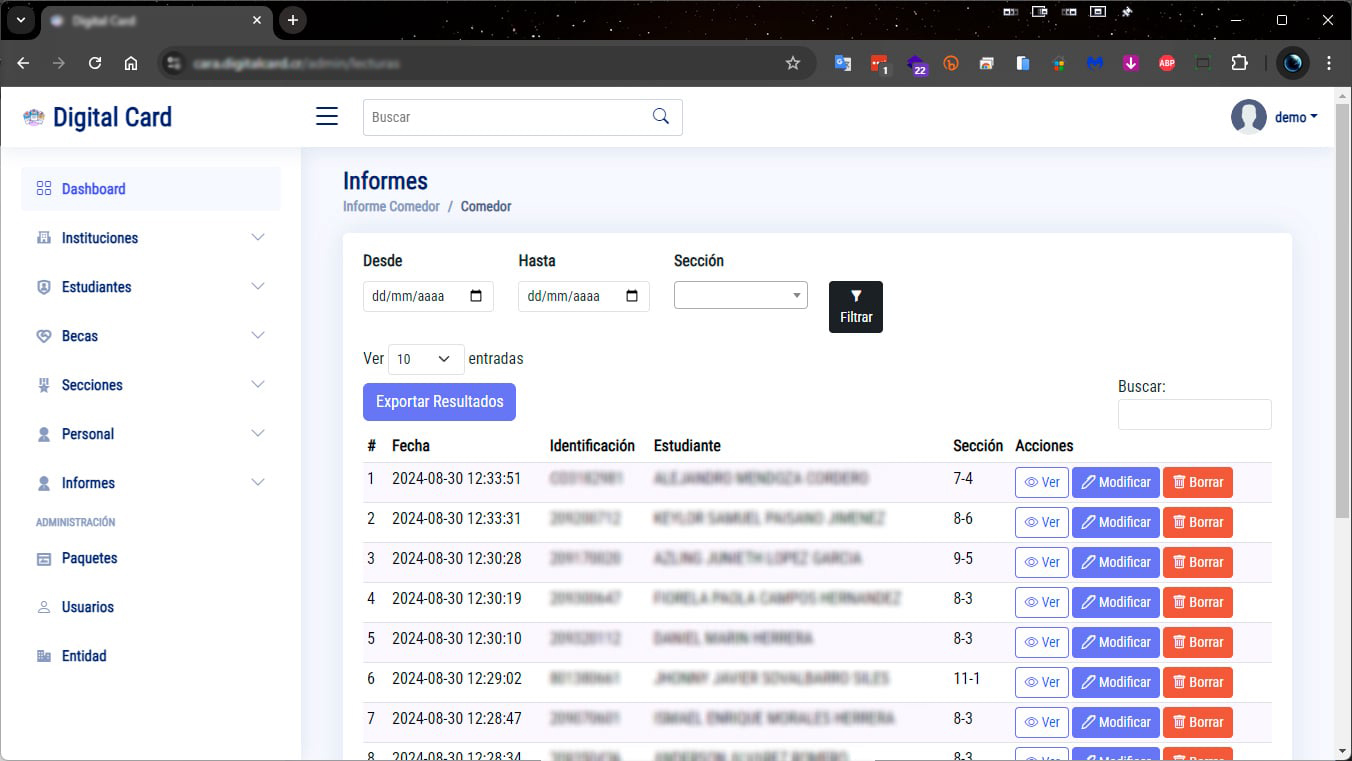
Task: Toggle the hamburger sidebar menu icon
Action: coord(327,117)
